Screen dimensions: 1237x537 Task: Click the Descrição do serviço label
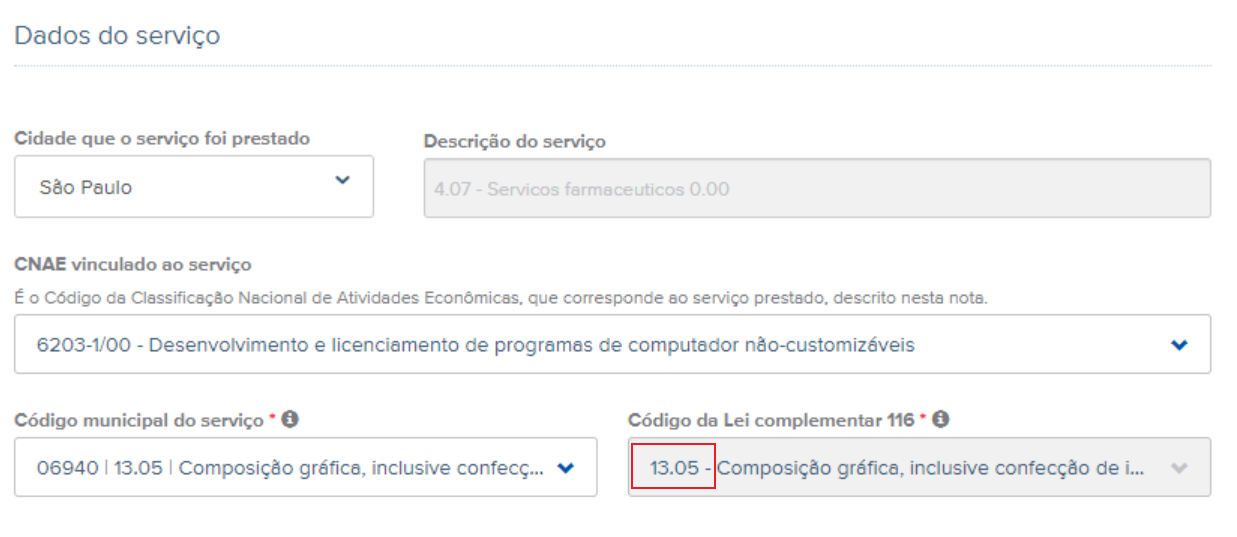tap(515, 142)
